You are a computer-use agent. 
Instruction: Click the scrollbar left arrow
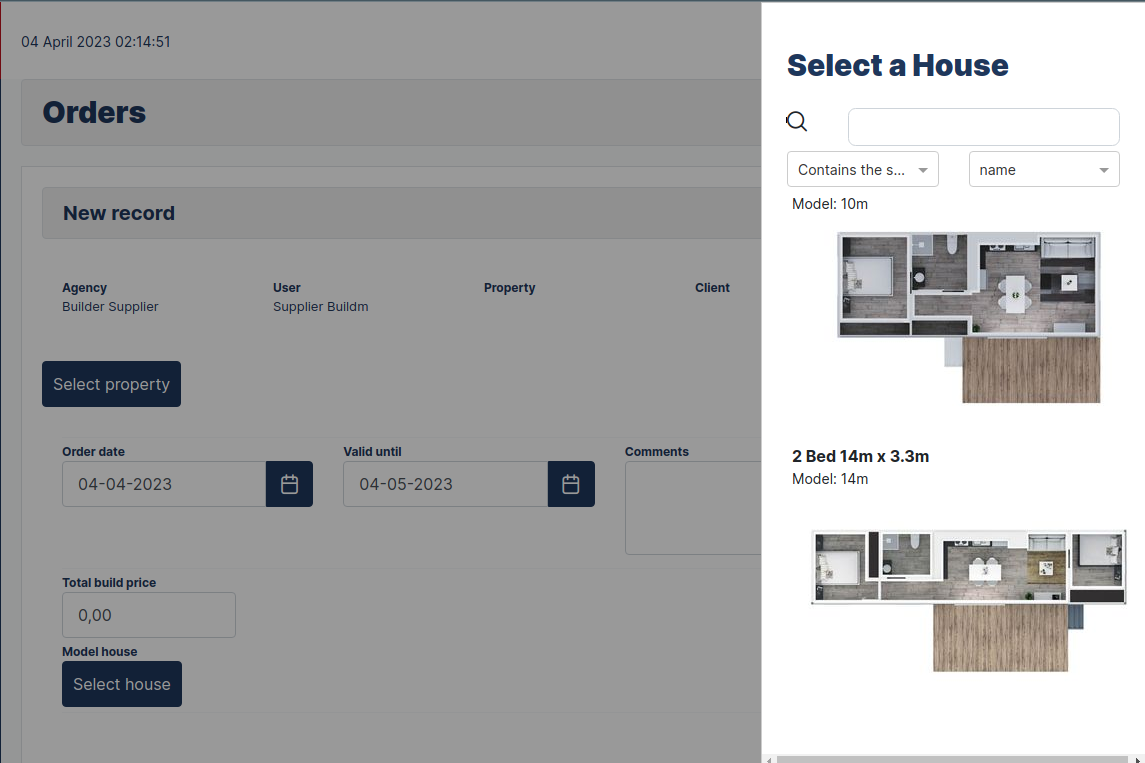(769, 759)
